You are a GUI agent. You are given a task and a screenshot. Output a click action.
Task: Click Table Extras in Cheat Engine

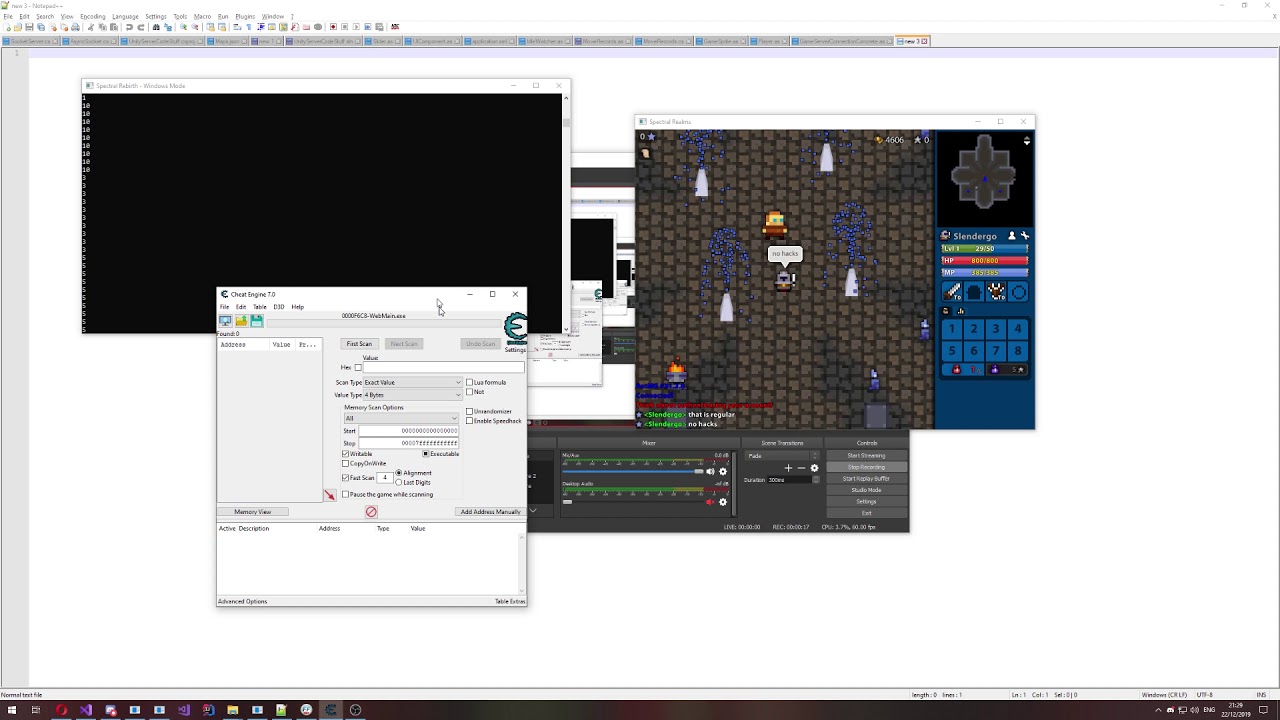tap(509, 602)
